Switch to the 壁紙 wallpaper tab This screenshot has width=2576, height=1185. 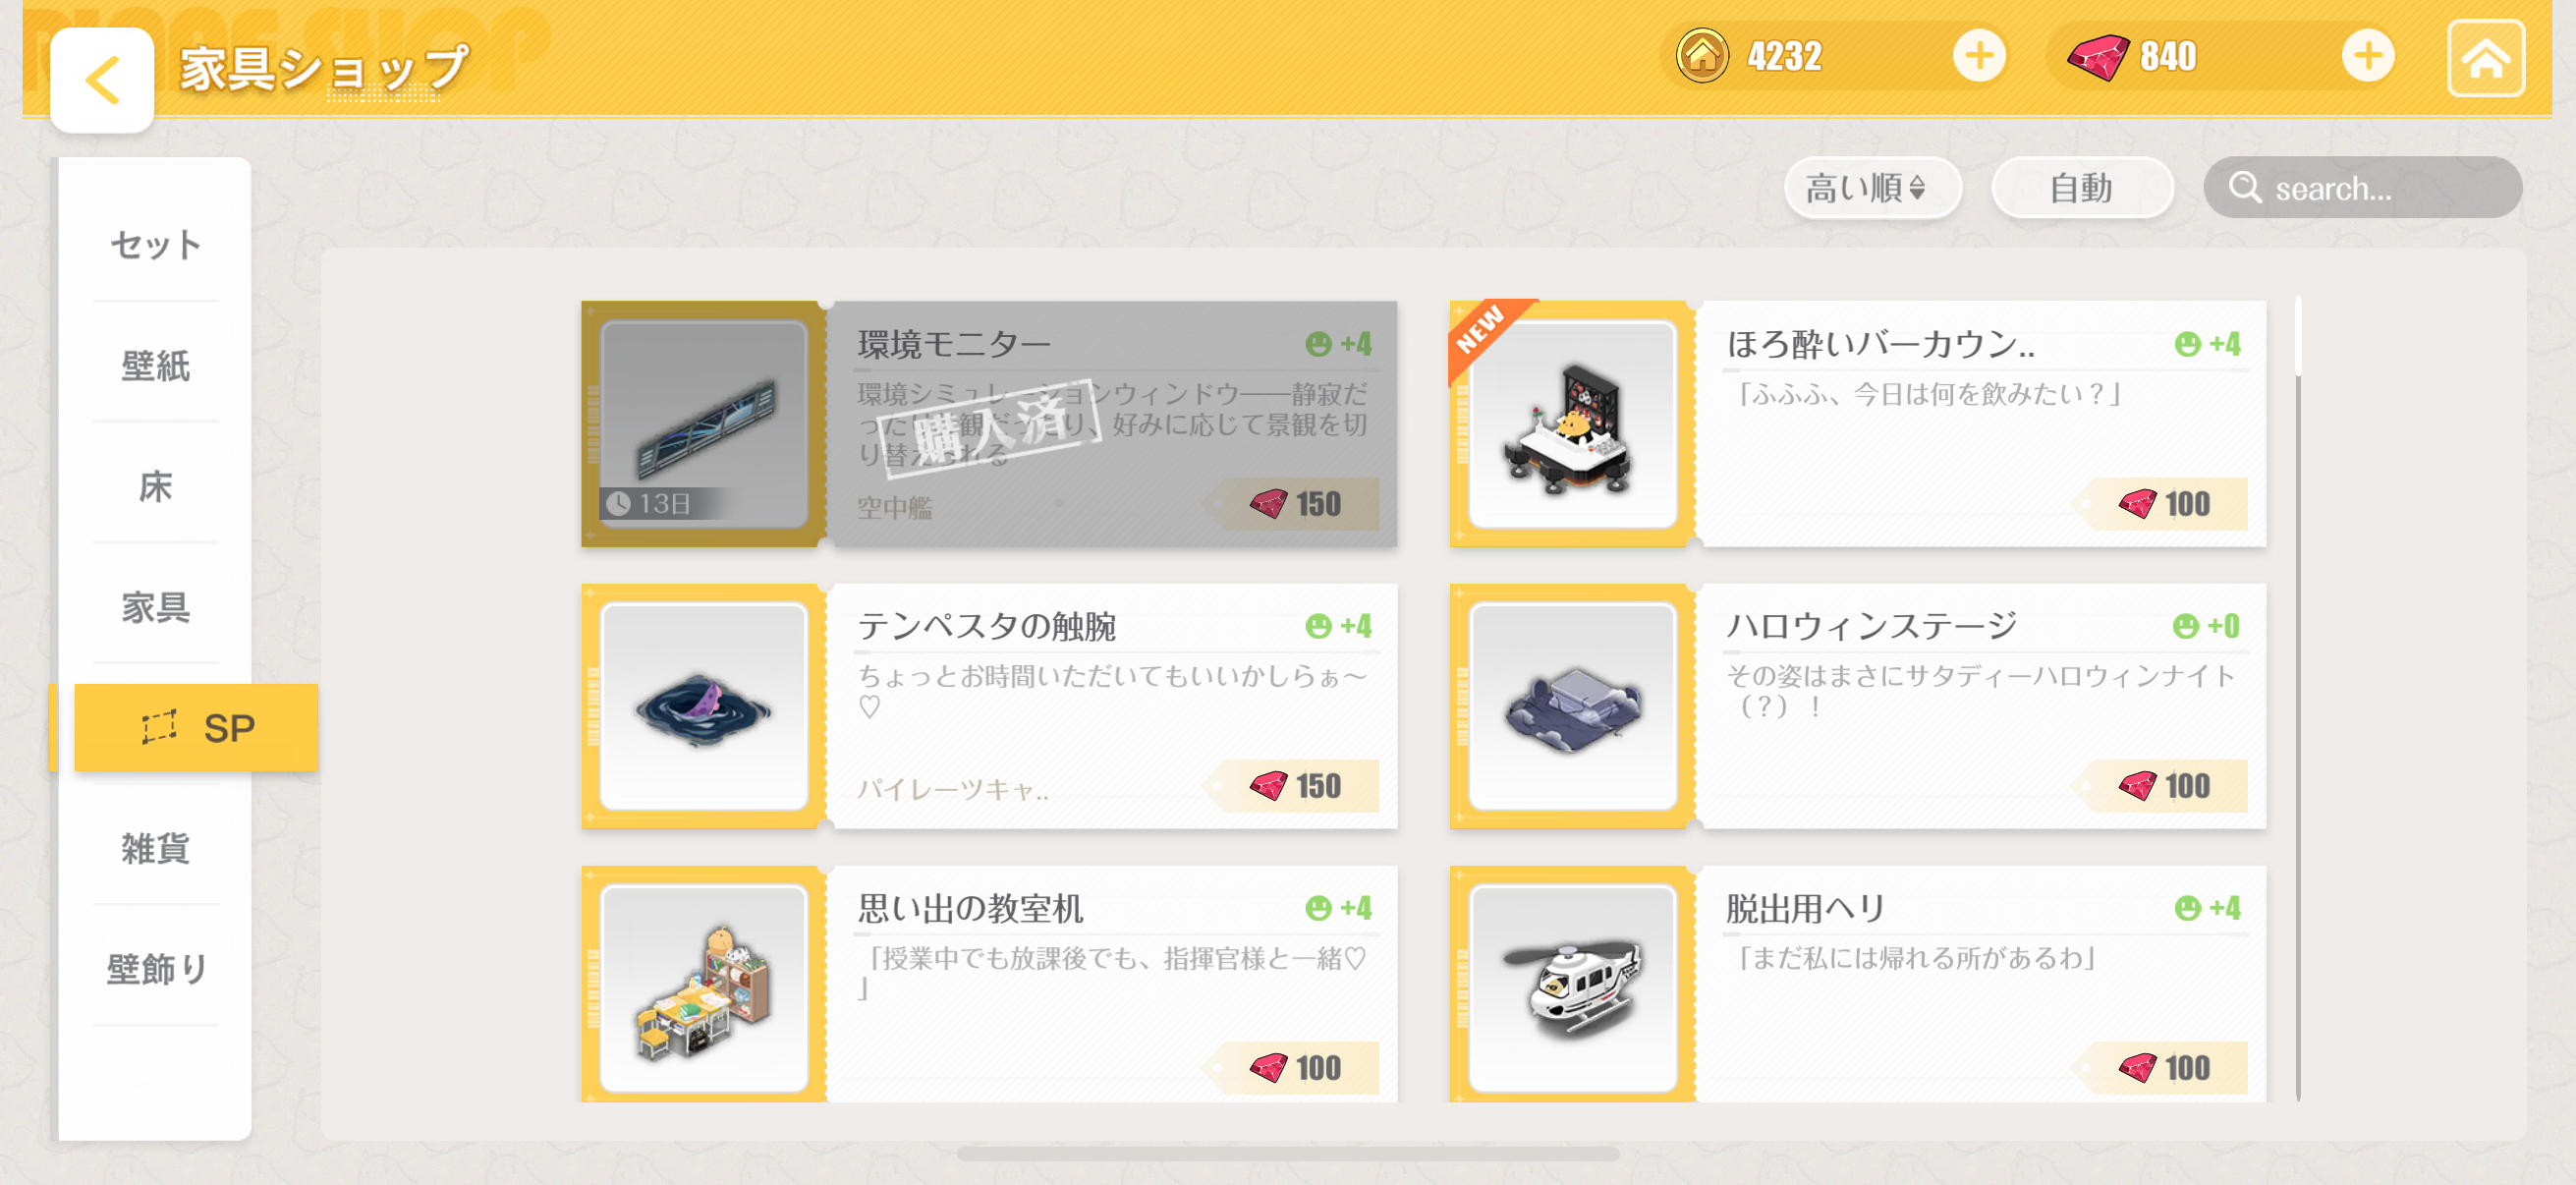[155, 365]
